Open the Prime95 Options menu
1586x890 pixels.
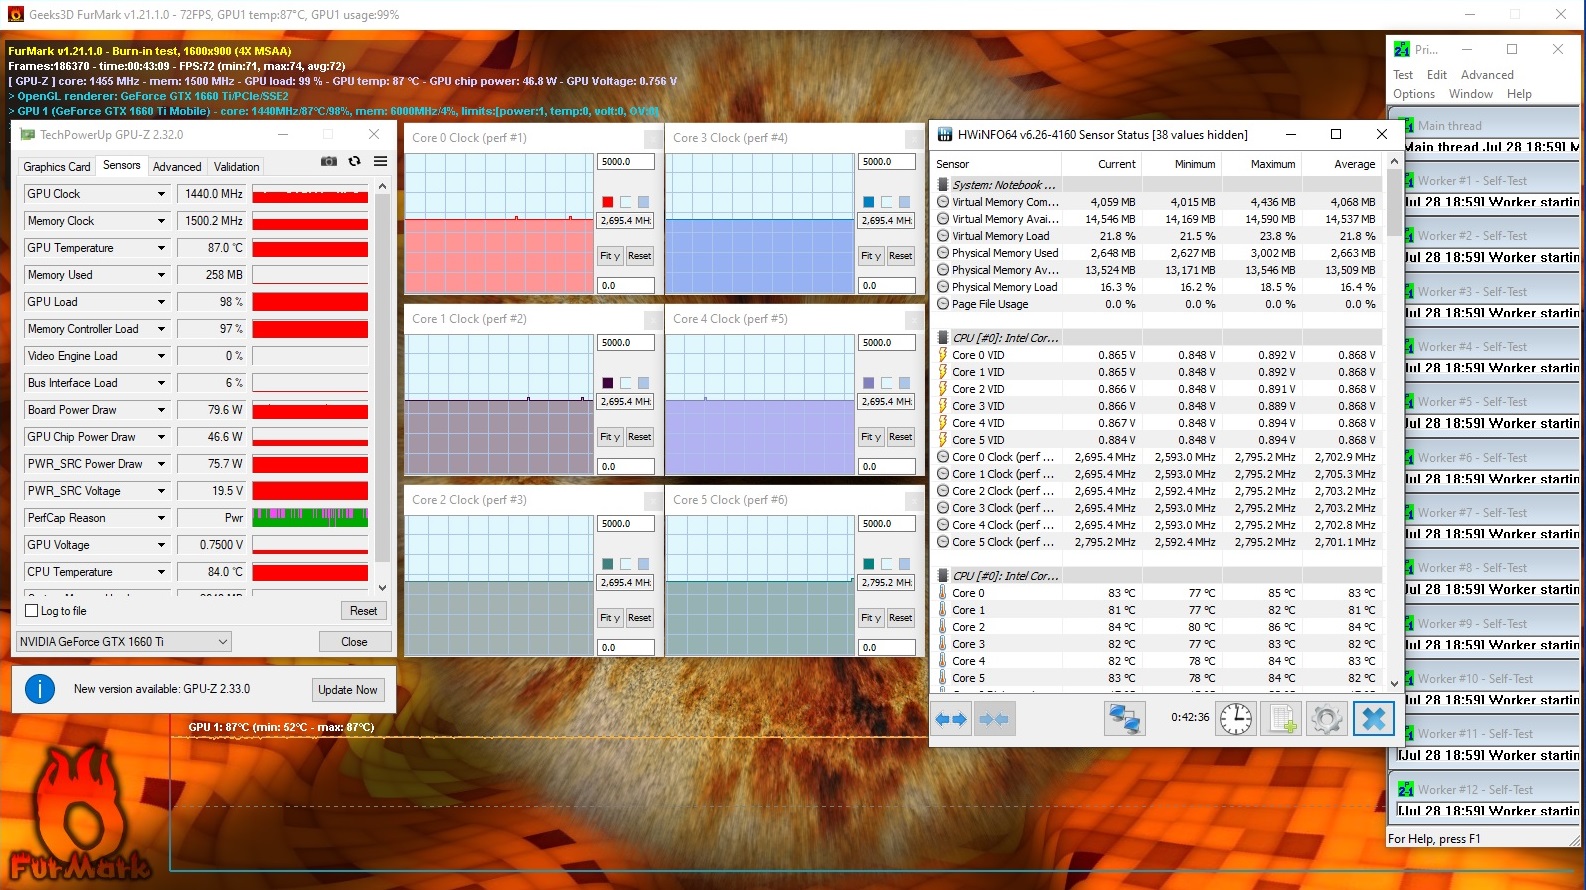coord(1414,94)
